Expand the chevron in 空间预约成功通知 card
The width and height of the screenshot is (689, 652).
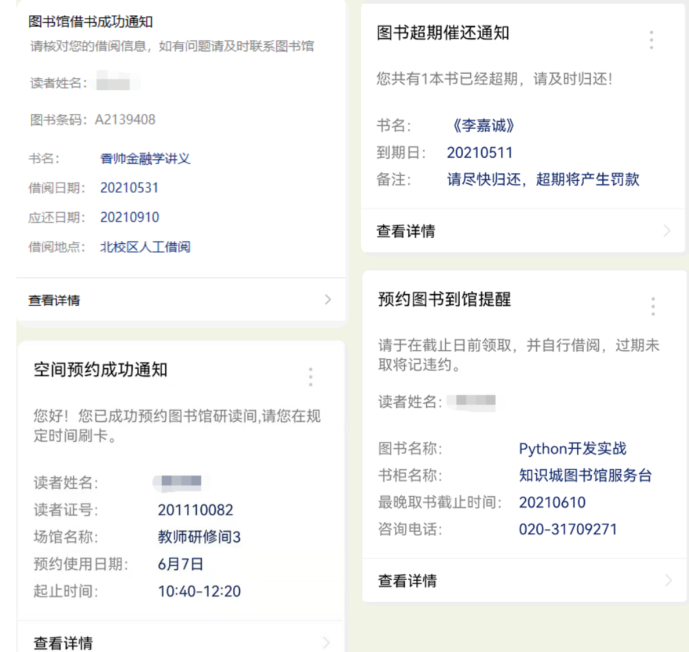point(326,642)
